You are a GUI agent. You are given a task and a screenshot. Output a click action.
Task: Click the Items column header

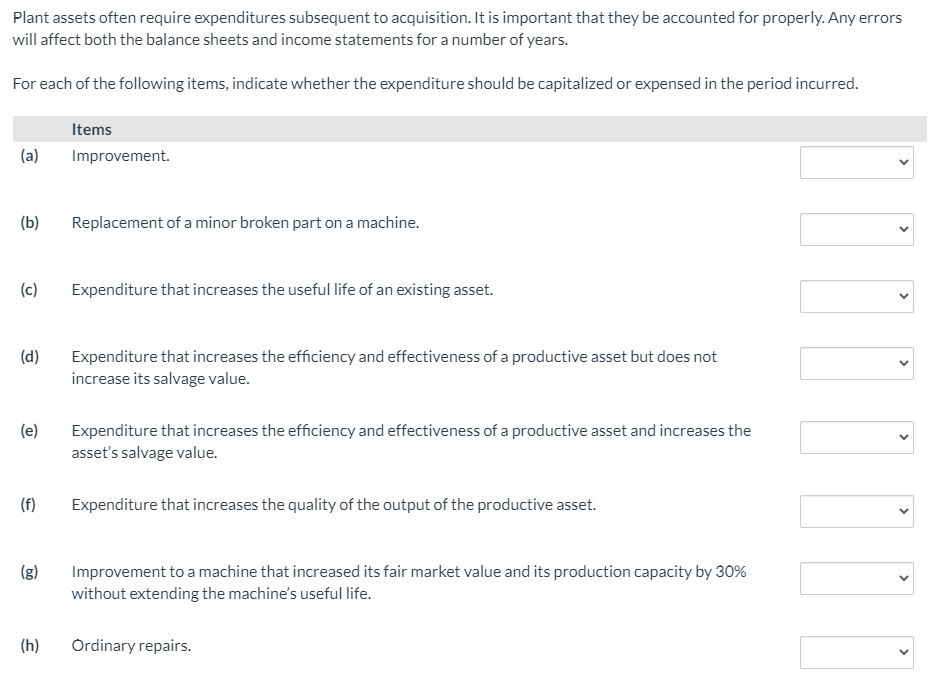[91, 129]
